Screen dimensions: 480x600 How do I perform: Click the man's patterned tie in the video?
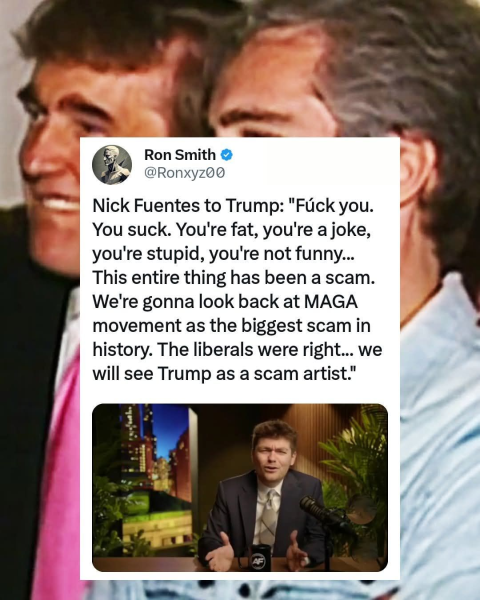tap(269, 517)
